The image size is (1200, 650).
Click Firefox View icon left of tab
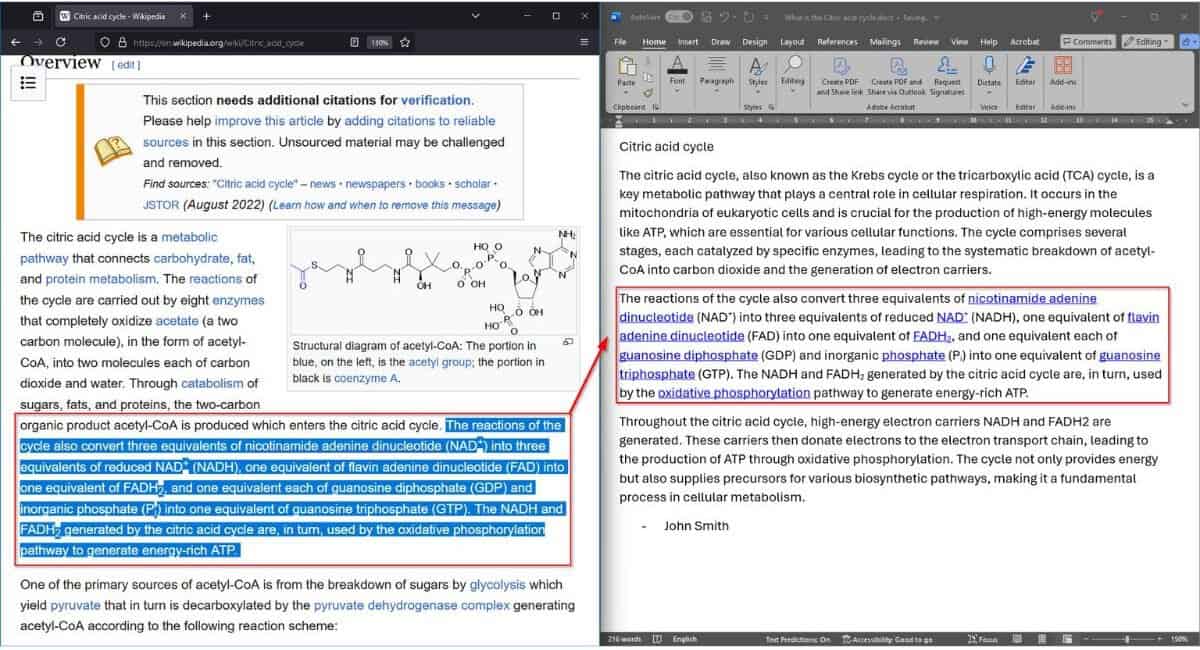point(38,16)
